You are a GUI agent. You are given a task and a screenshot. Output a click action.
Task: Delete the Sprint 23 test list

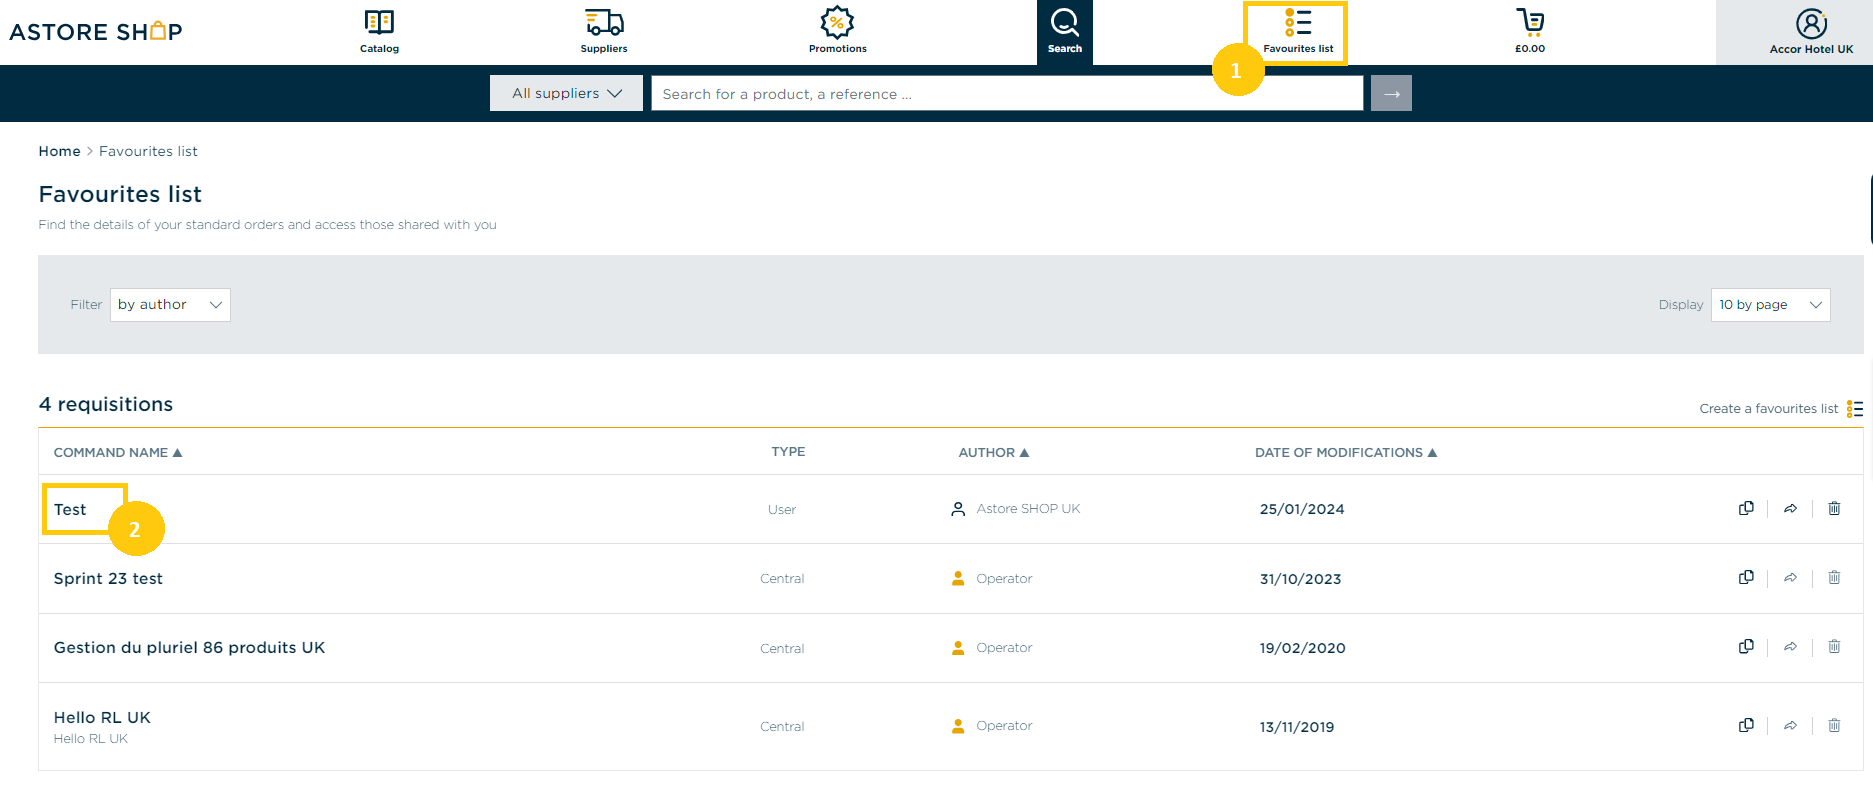coord(1834,577)
